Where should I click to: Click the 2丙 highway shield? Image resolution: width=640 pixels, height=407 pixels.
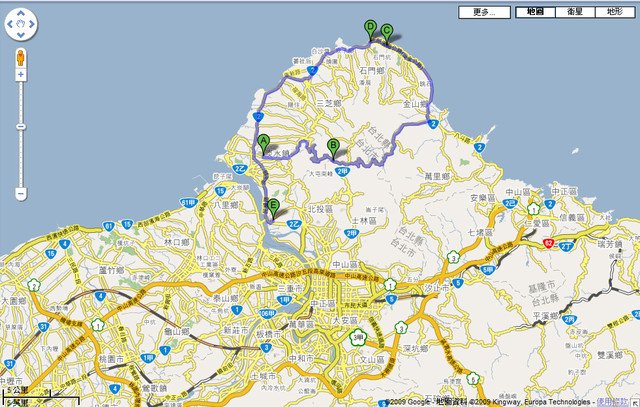click(x=569, y=320)
